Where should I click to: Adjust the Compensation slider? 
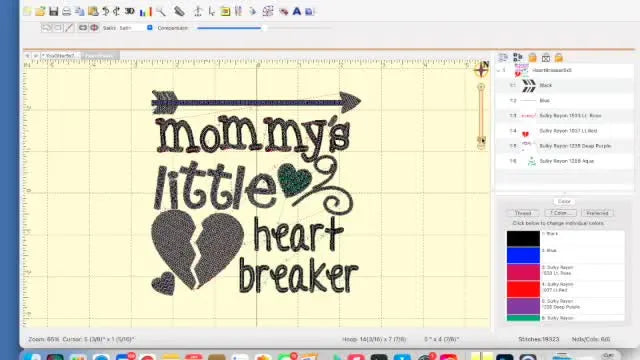264,28
